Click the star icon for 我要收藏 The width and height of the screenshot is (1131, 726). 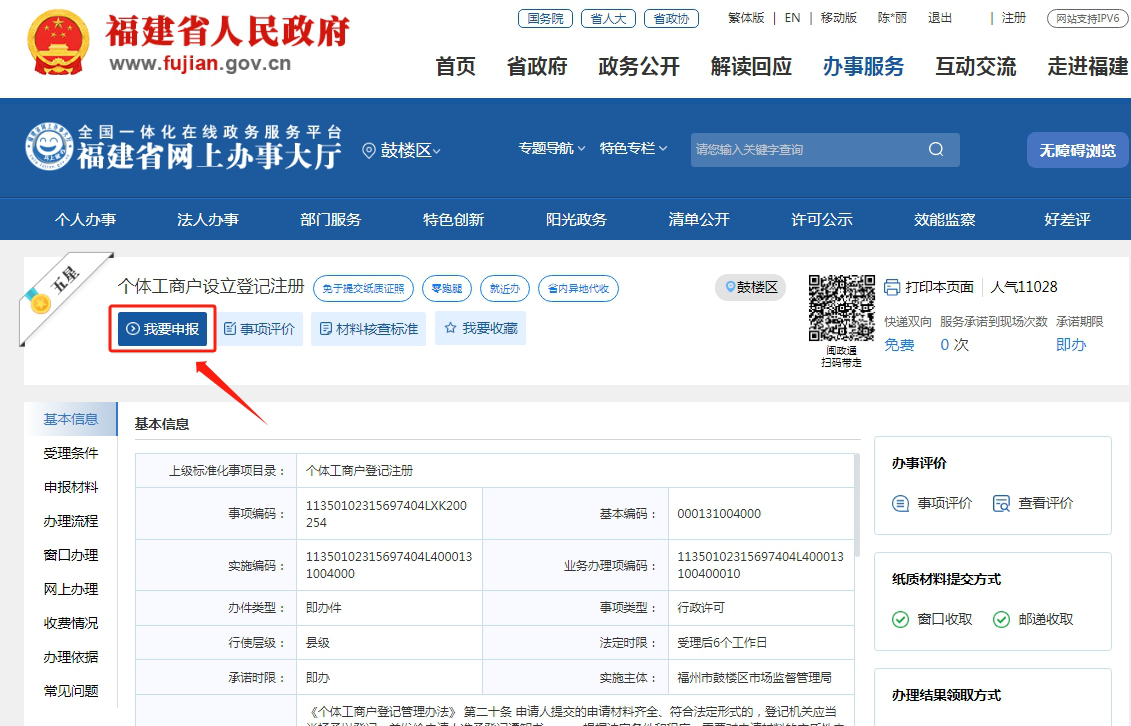click(x=450, y=328)
